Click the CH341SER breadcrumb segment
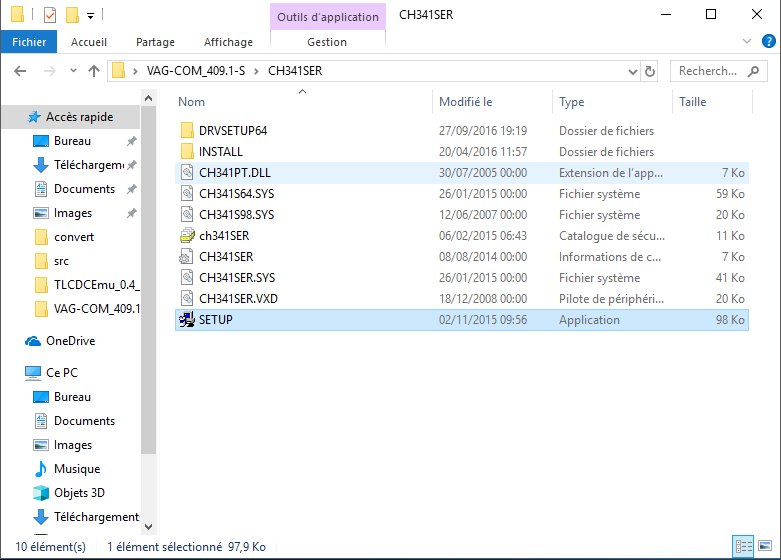781x560 pixels. pos(295,71)
